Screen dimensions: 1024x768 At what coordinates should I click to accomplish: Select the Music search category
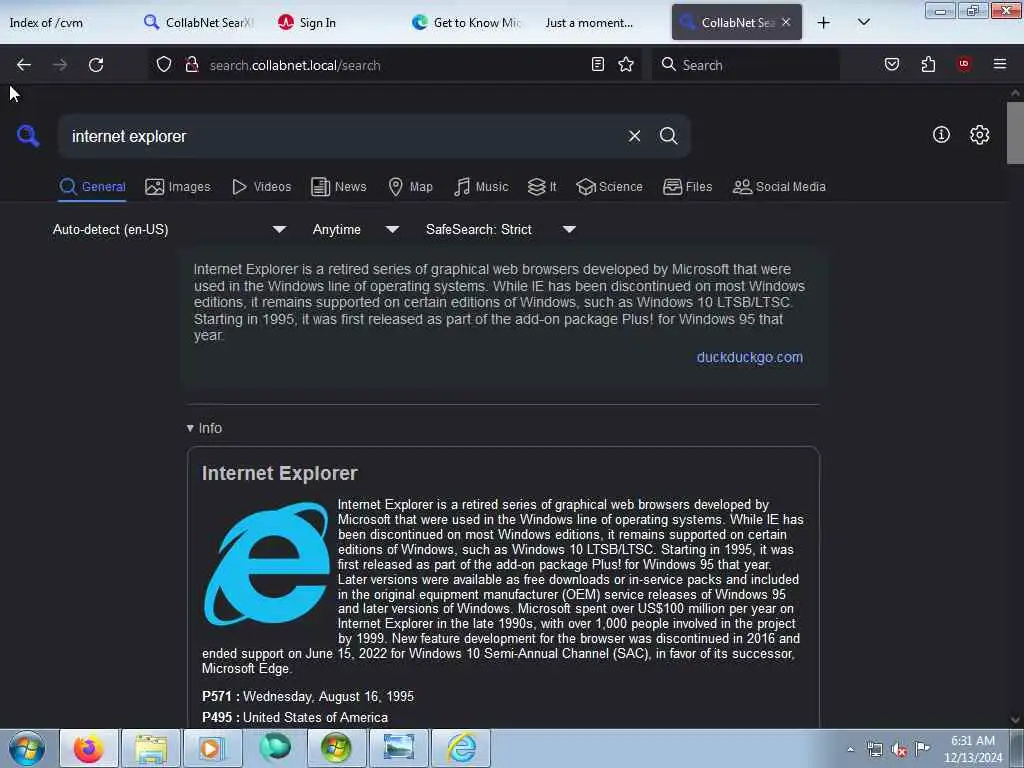pyautogui.click(x=481, y=187)
